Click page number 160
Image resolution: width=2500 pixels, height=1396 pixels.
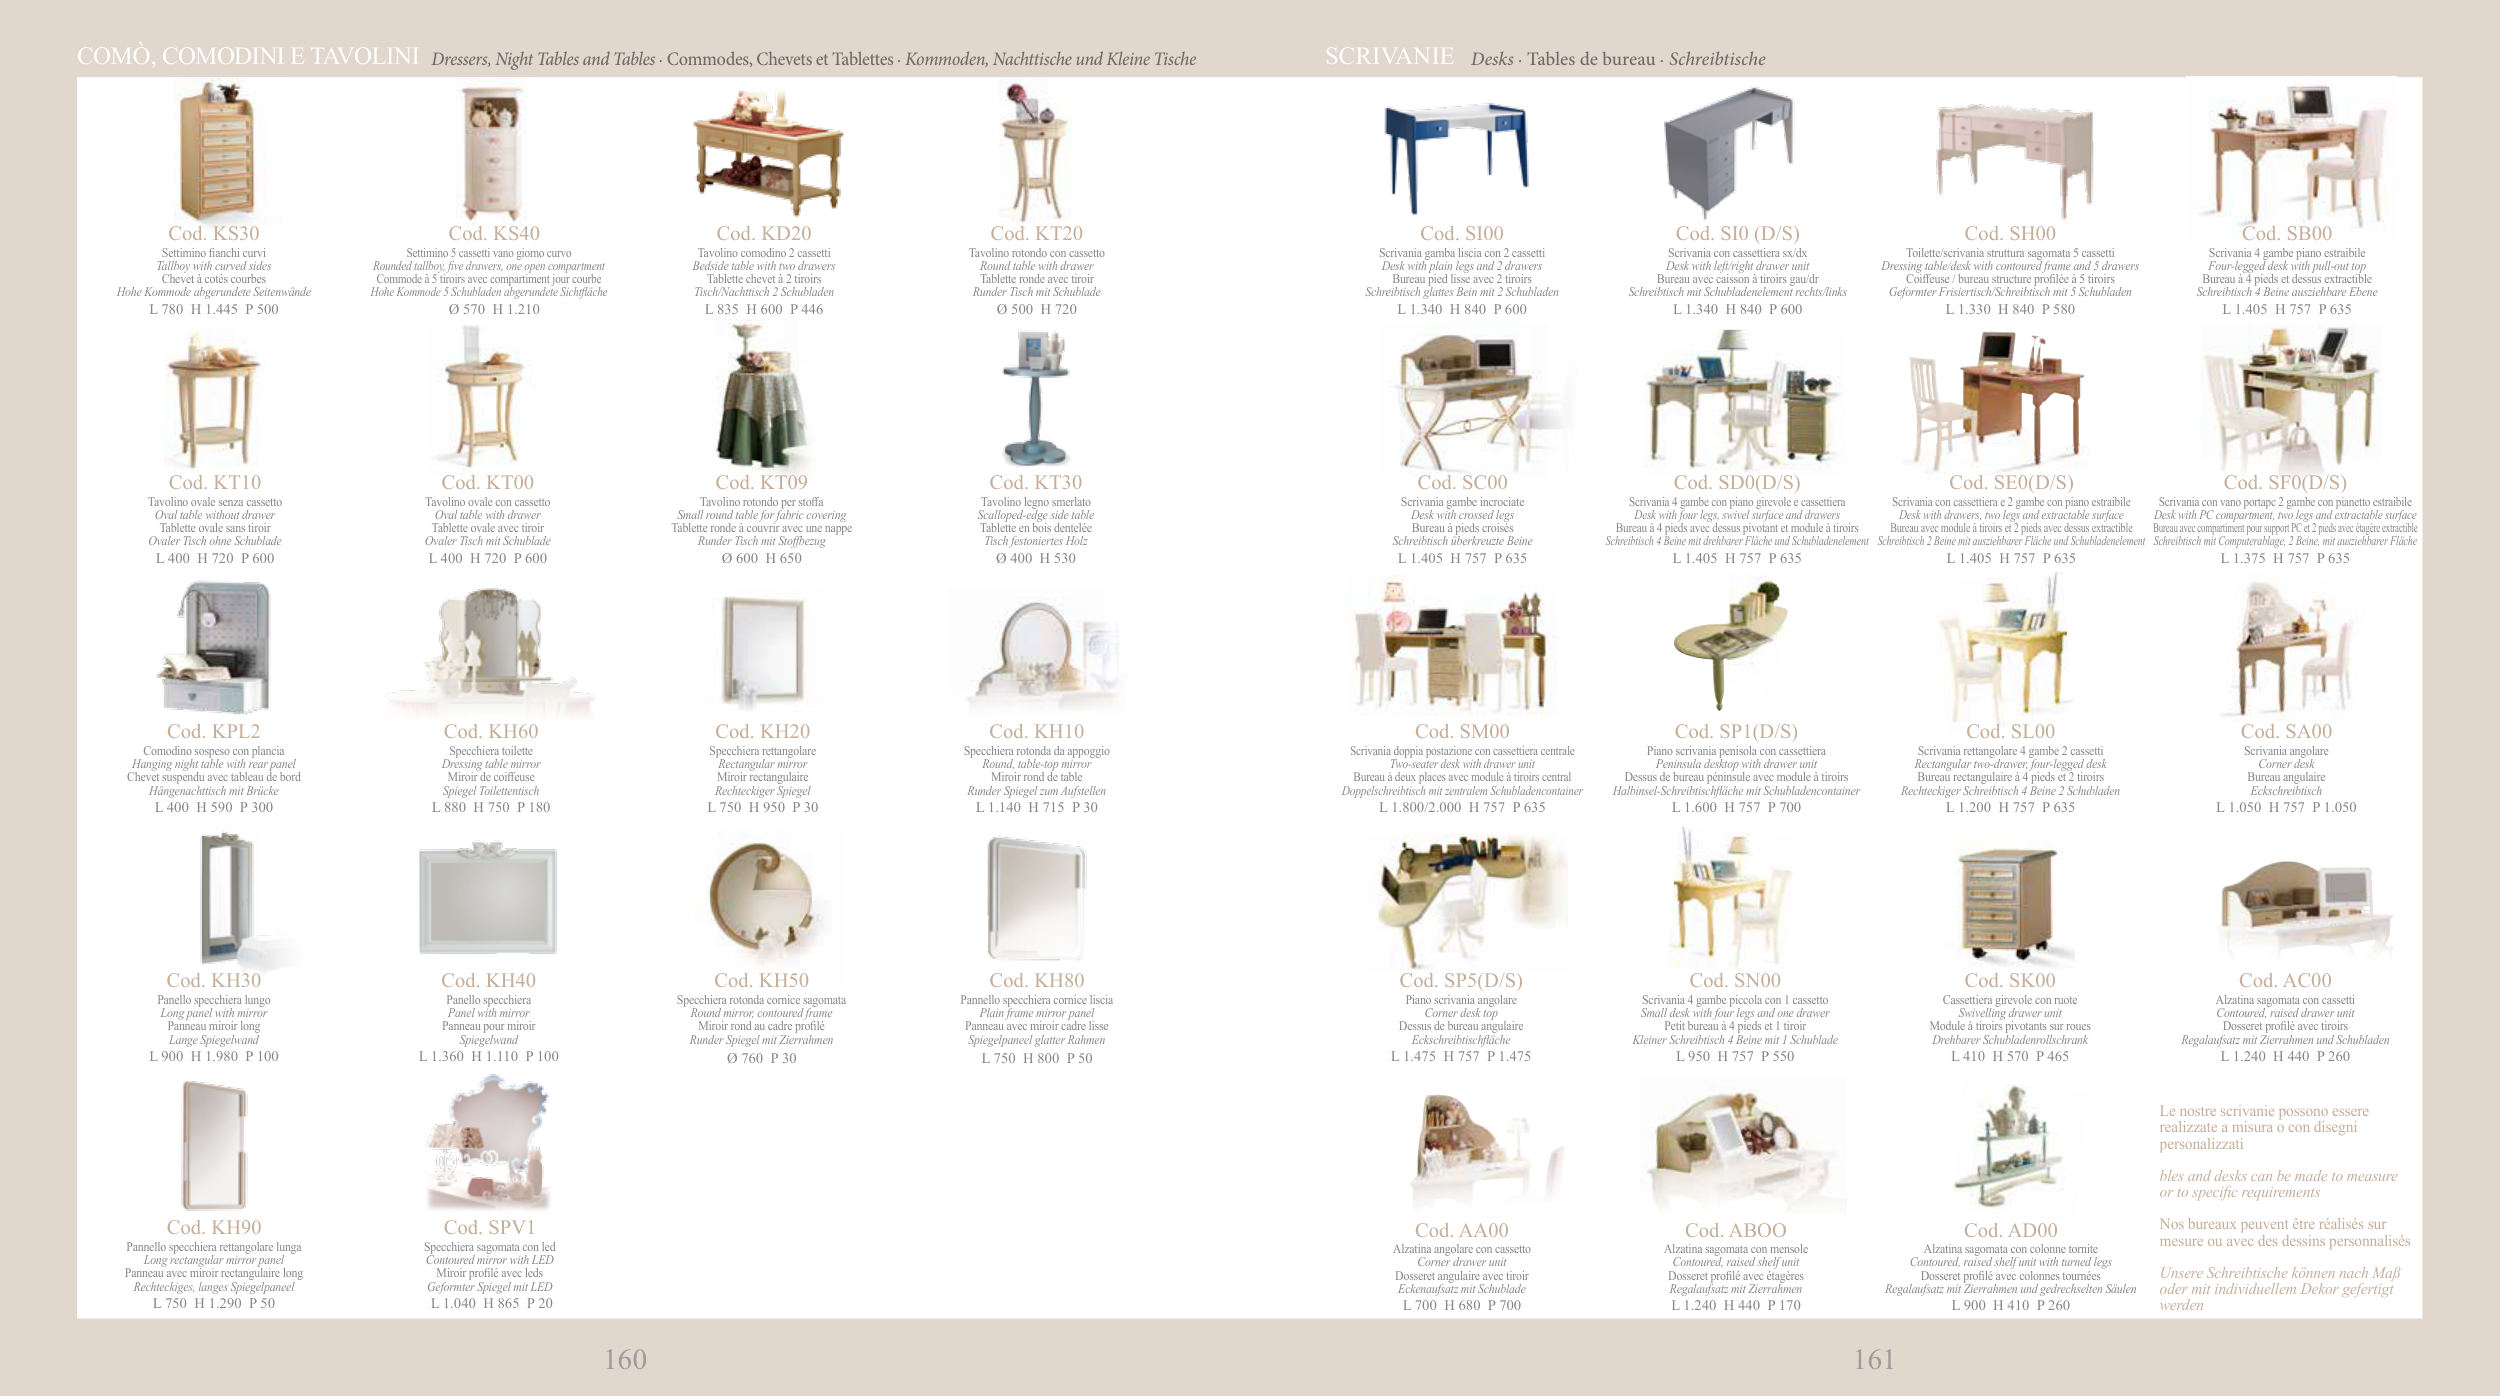point(625,1359)
